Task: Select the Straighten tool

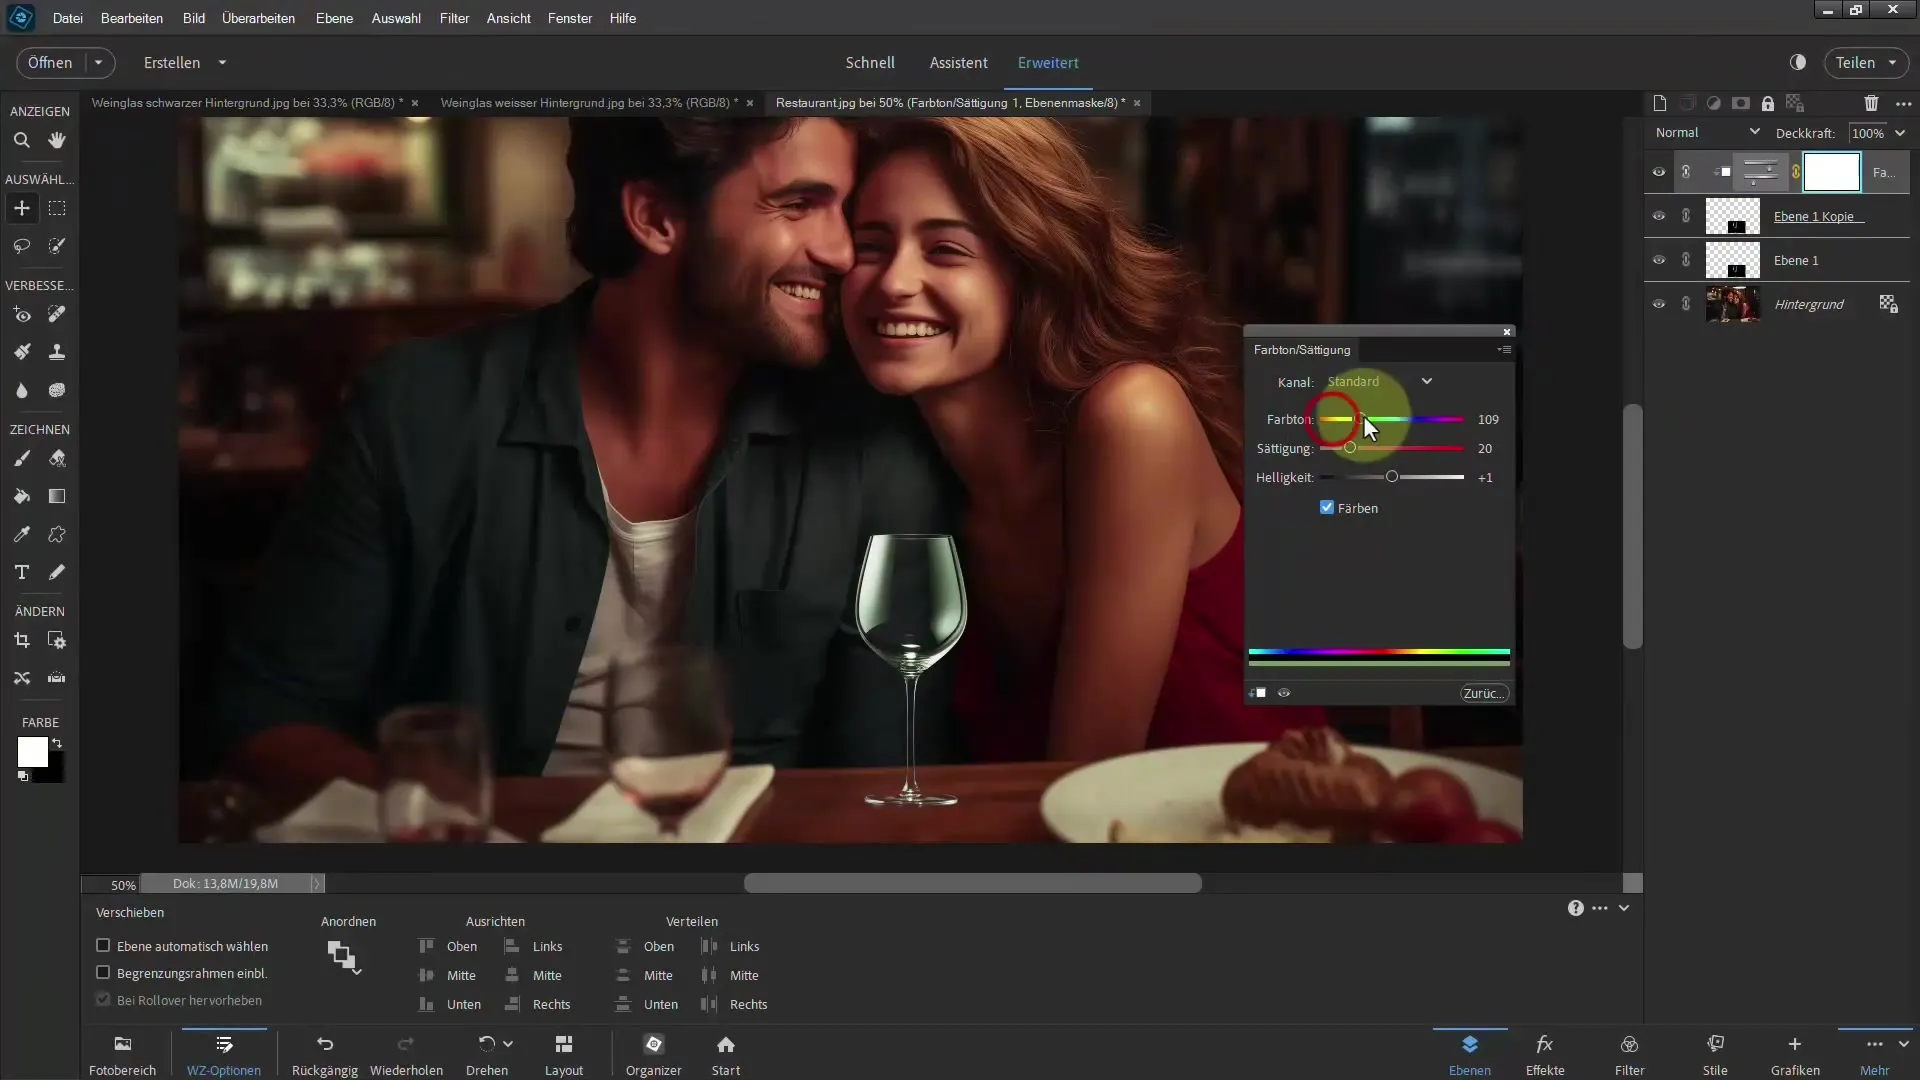Action: [x=57, y=678]
